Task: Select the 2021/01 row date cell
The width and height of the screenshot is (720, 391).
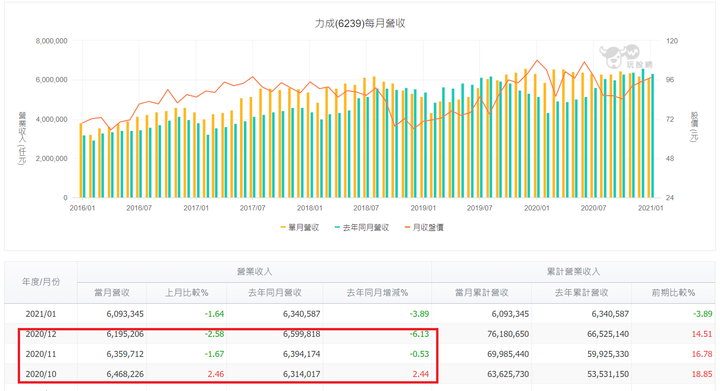Action: point(41,314)
